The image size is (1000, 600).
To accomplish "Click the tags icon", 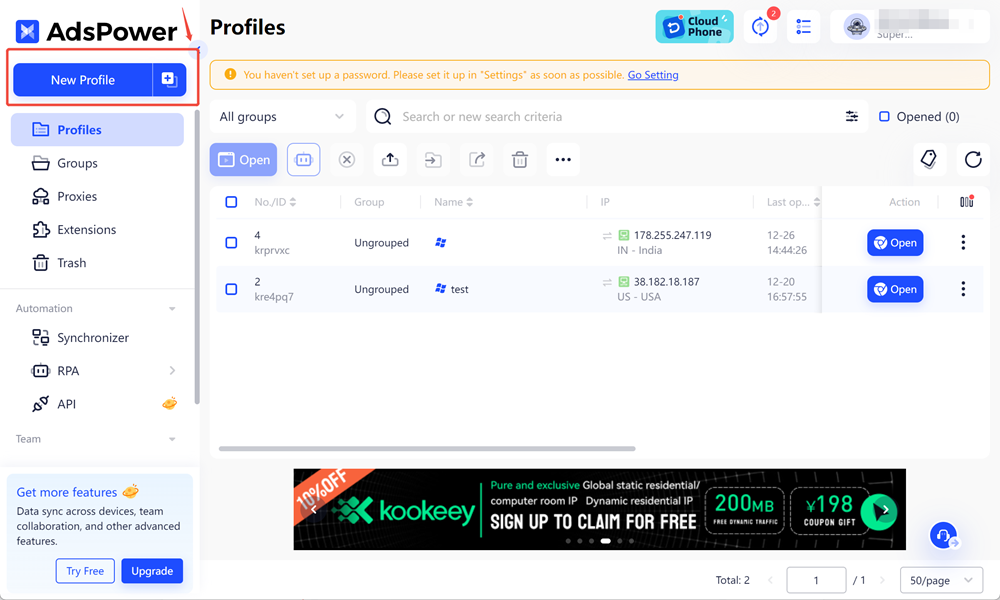I will [x=929, y=159].
